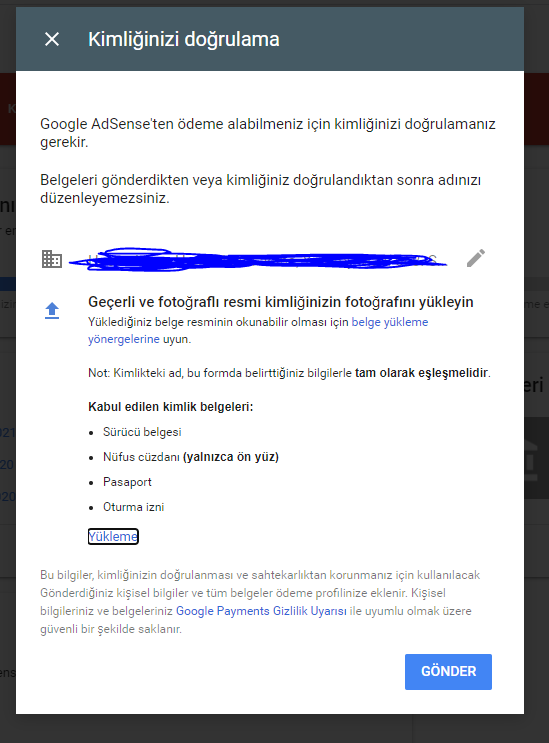
Task: Select the Oturma izni list item
Action: click(x=134, y=507)
